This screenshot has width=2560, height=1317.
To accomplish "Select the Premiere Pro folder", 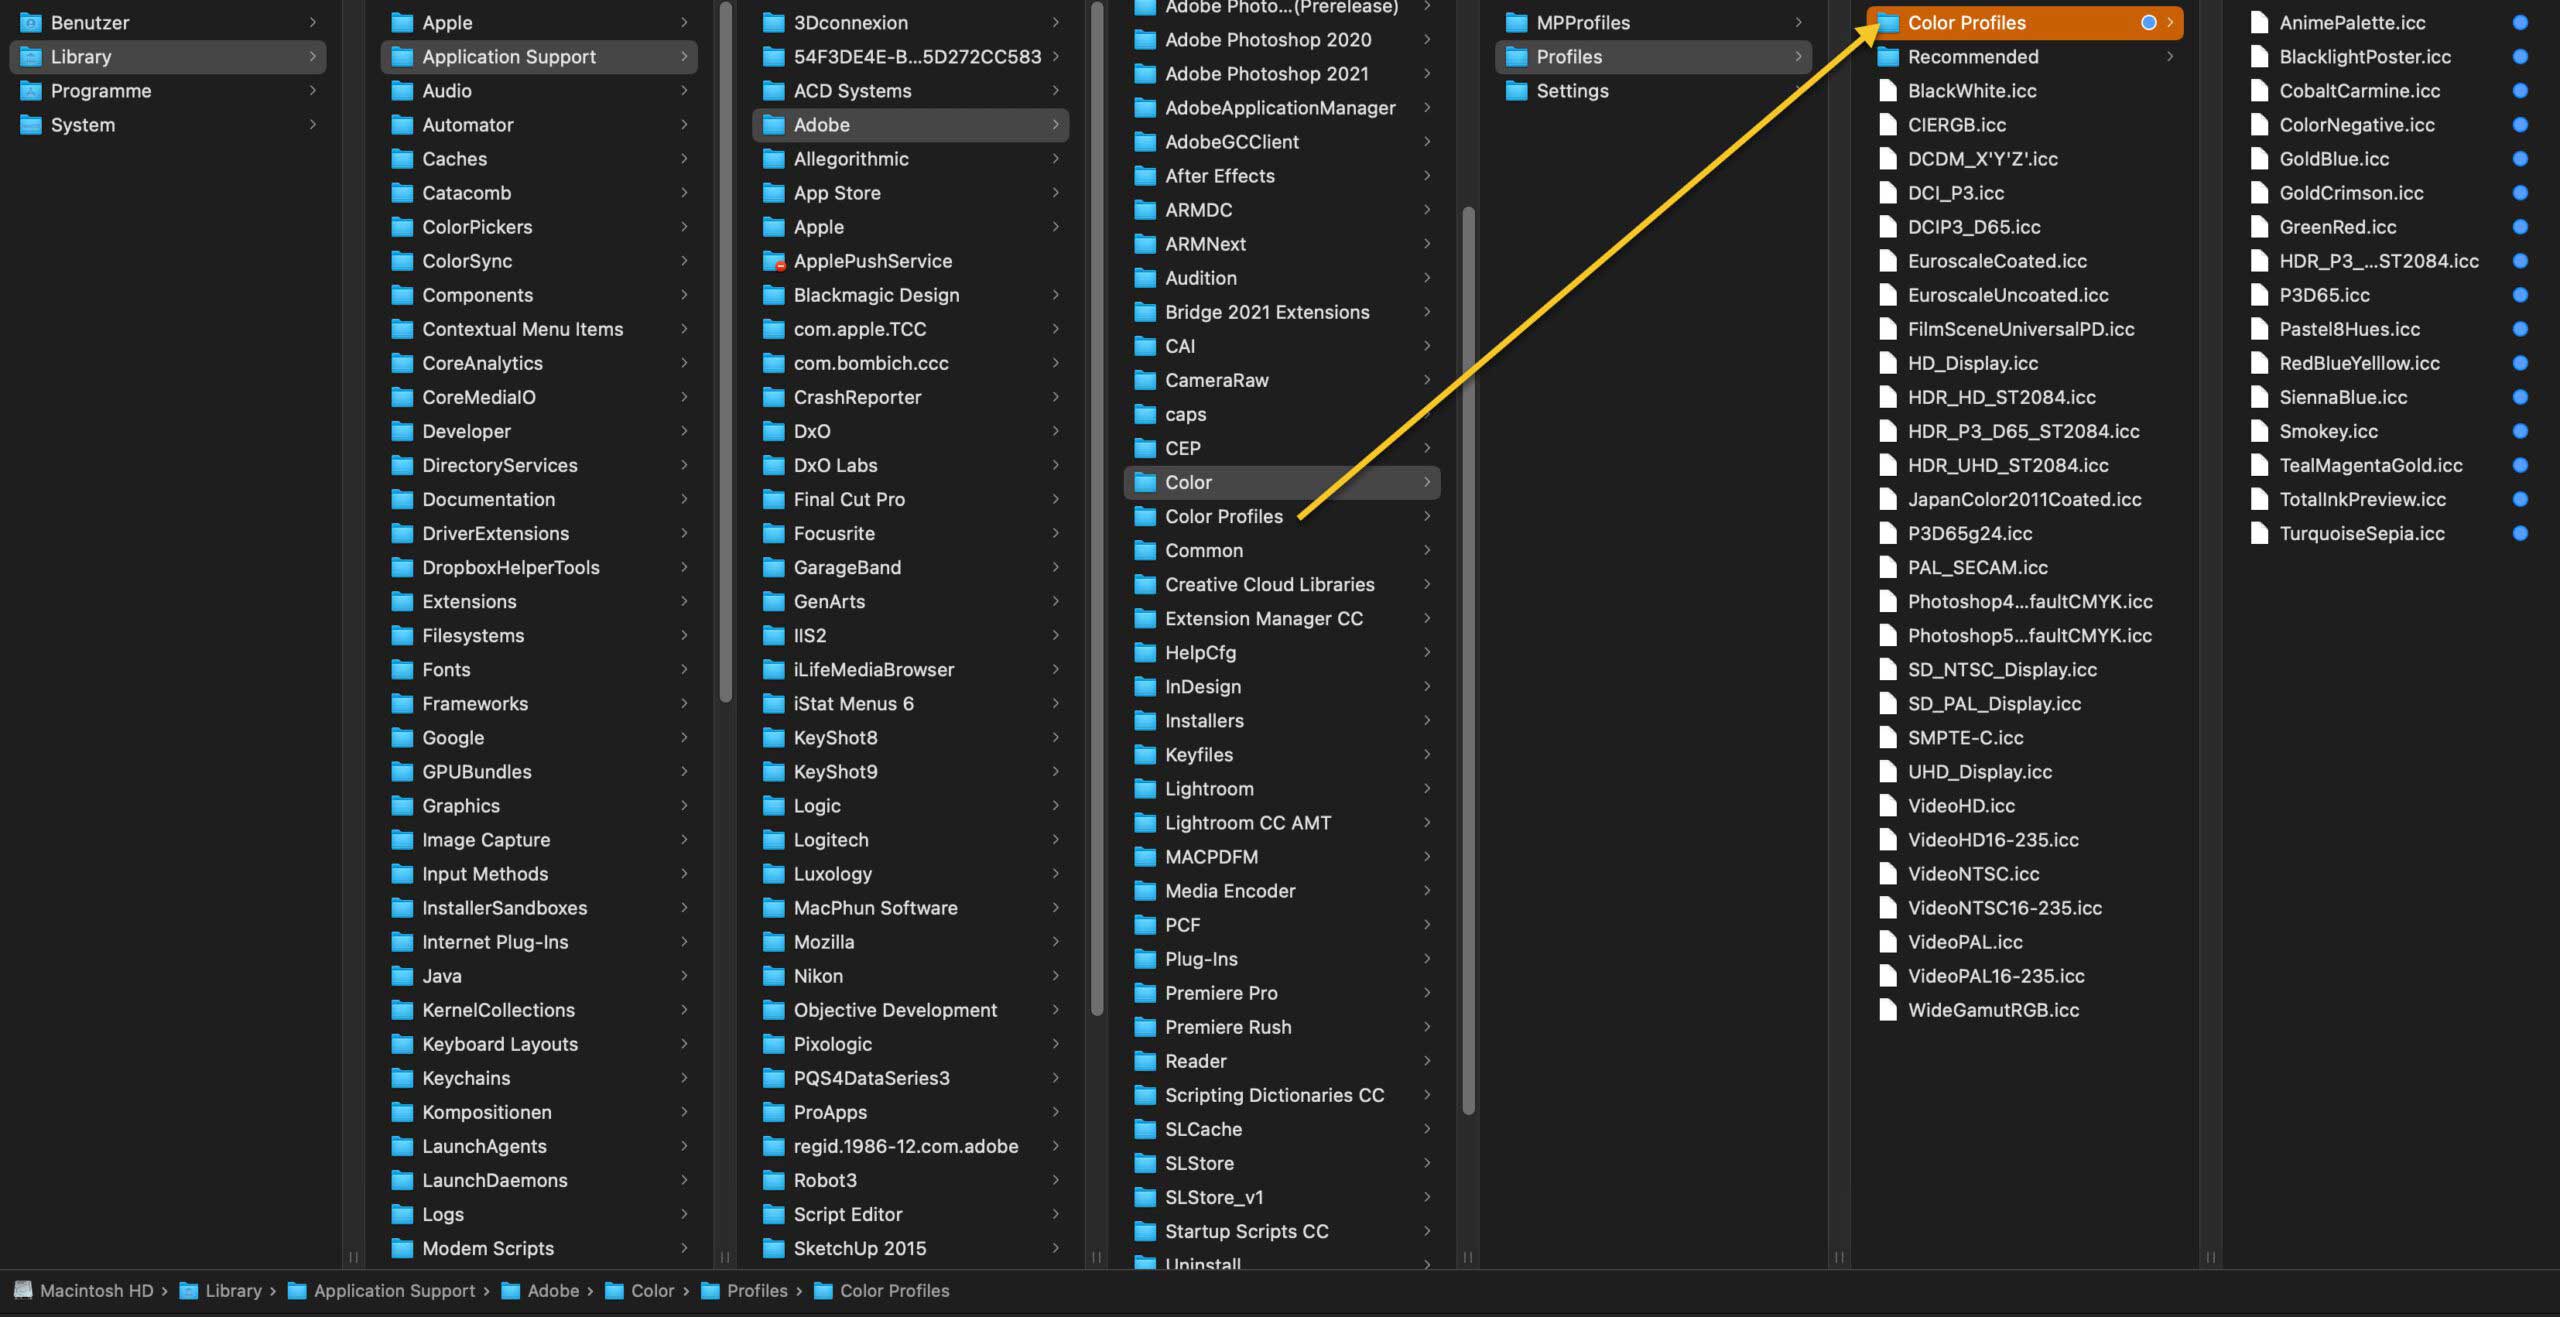I will (x=1220, y=993).
